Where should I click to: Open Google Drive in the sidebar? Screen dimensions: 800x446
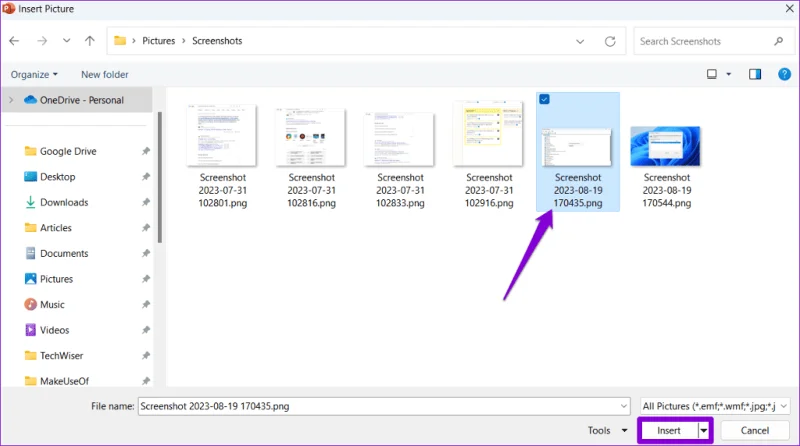[68, 151]
